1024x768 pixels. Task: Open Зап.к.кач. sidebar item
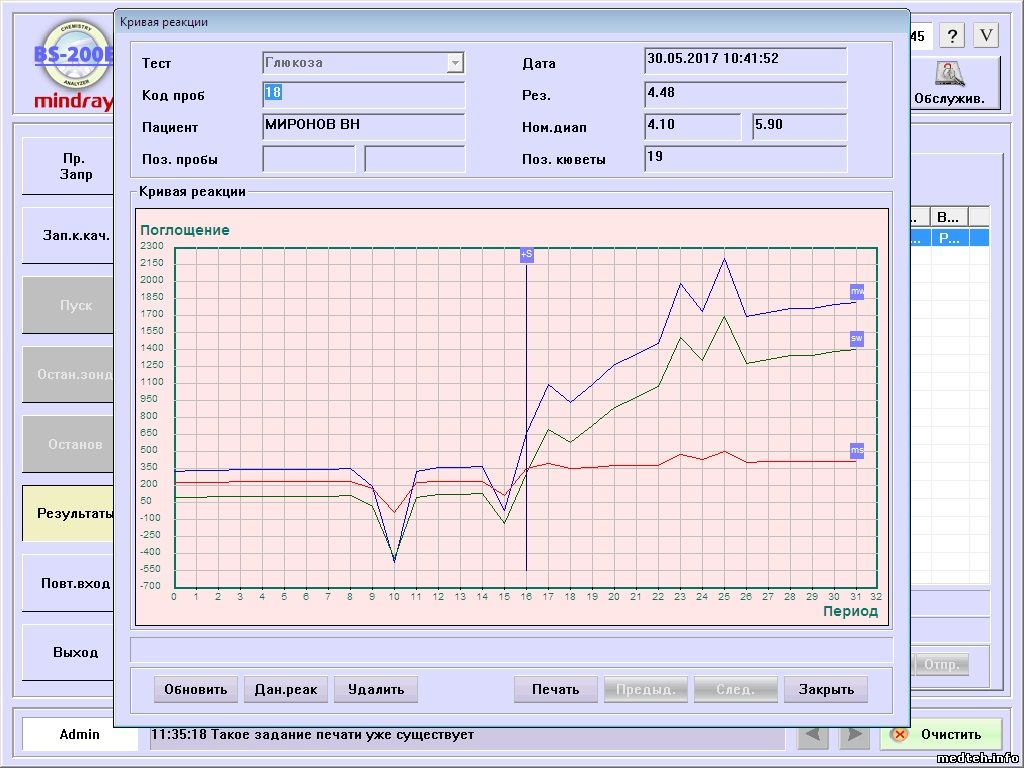69,236
